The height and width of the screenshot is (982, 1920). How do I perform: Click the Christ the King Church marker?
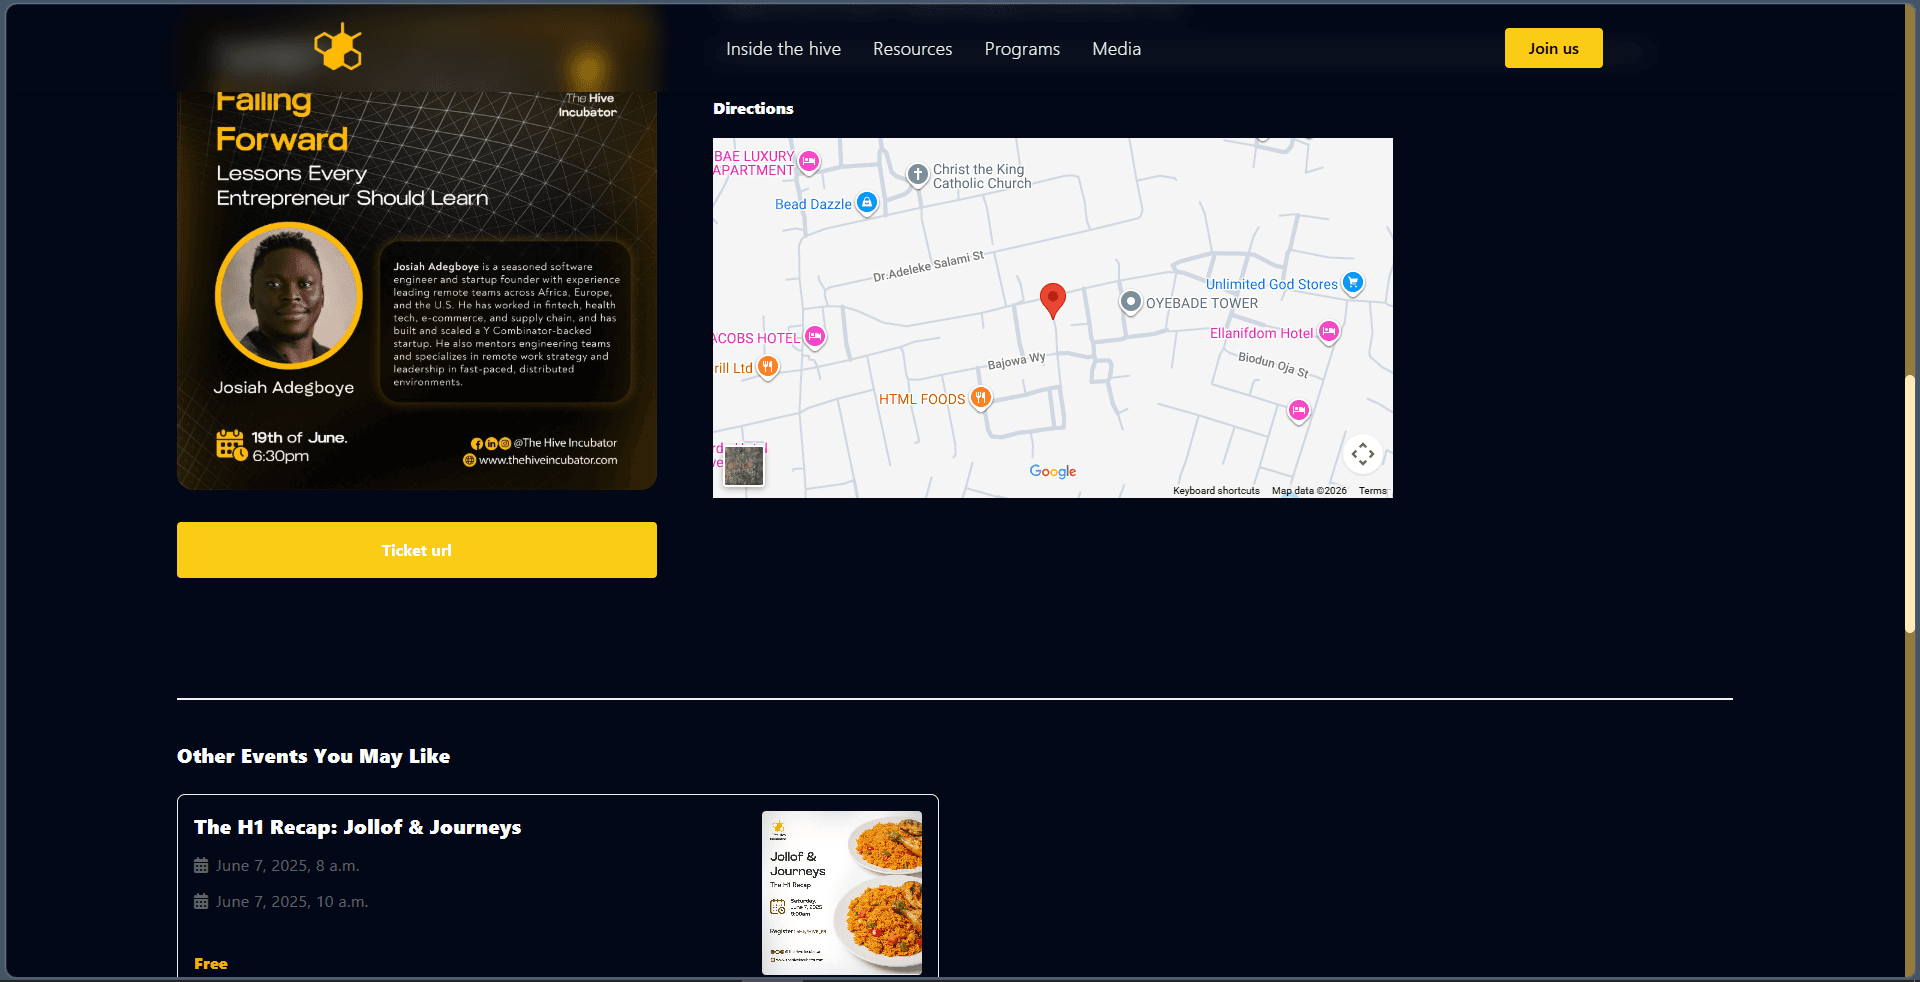918,176
